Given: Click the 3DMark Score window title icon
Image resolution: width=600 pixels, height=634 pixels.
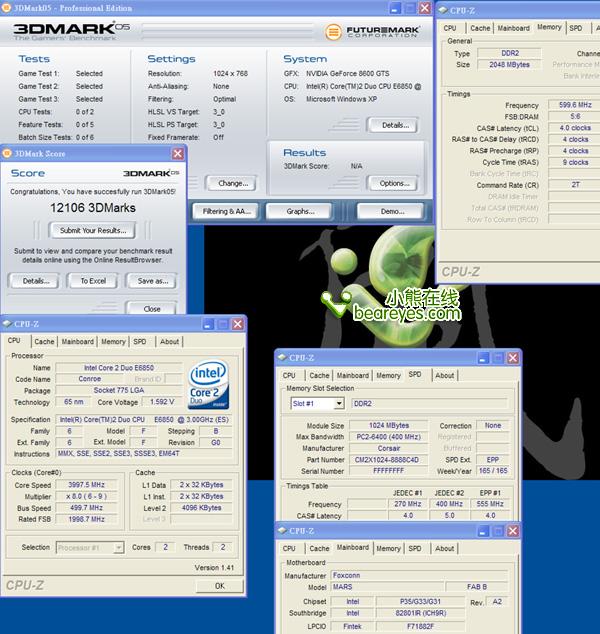Looking at the screenshot, I should (7, 153).
